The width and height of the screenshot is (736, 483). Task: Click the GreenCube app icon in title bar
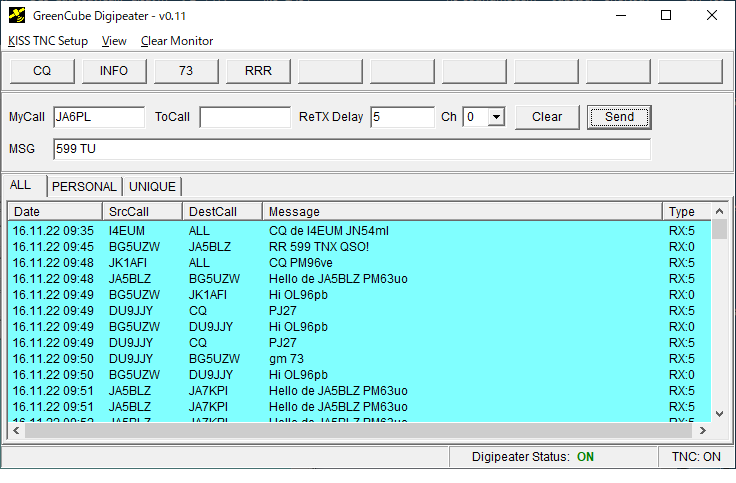click(17, 15)
